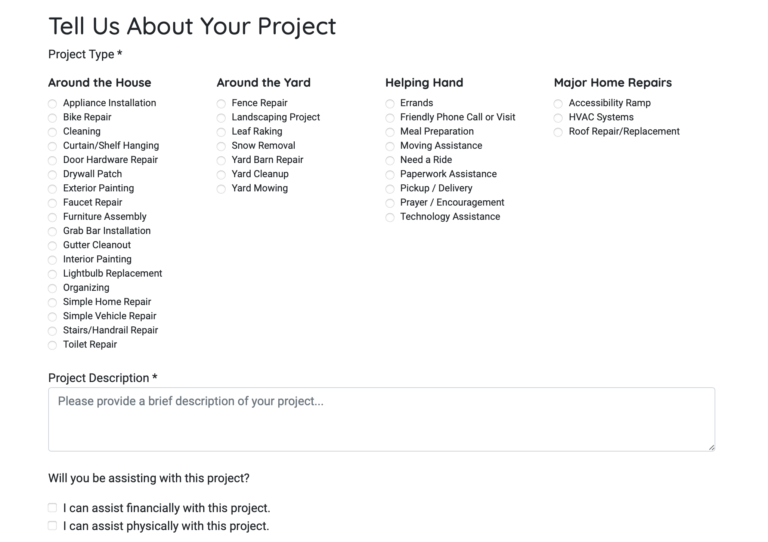
Task: Choose Meal Preparation option
Action: (x=390, y=132)
